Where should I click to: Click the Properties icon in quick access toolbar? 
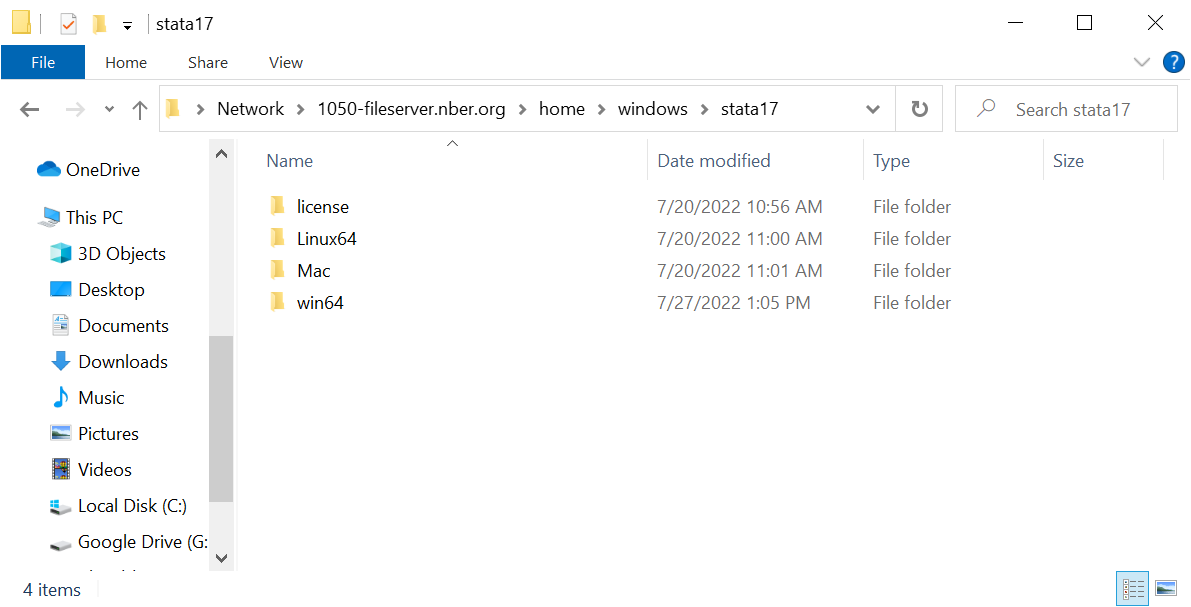68,24
